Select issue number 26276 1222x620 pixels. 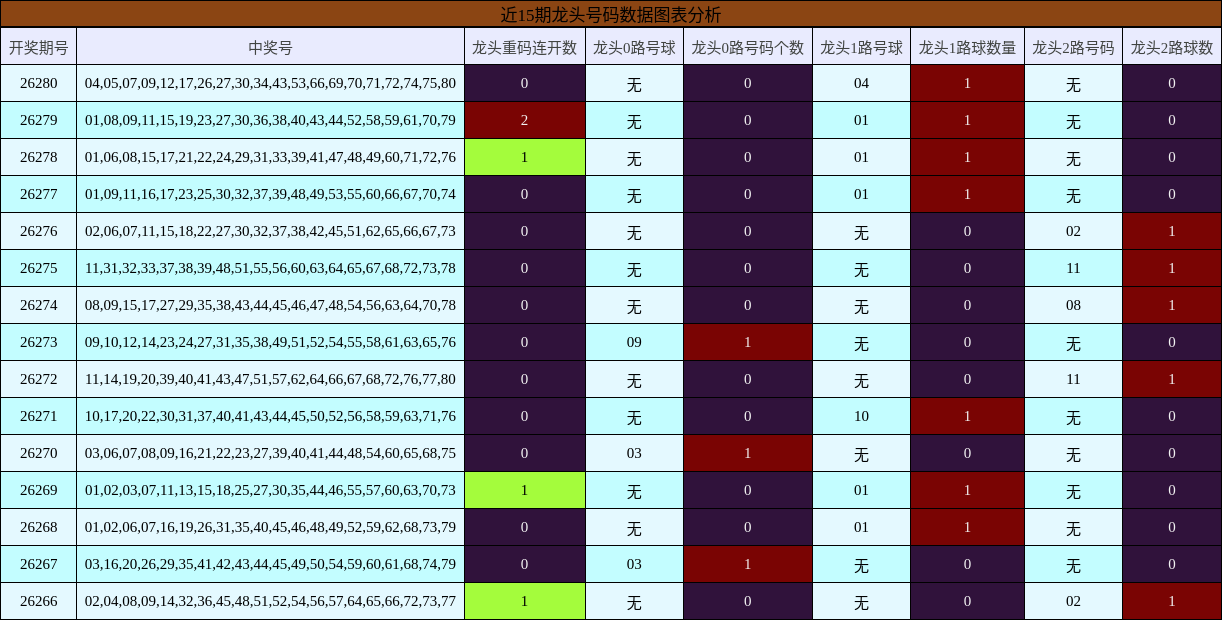pos(38,231)
